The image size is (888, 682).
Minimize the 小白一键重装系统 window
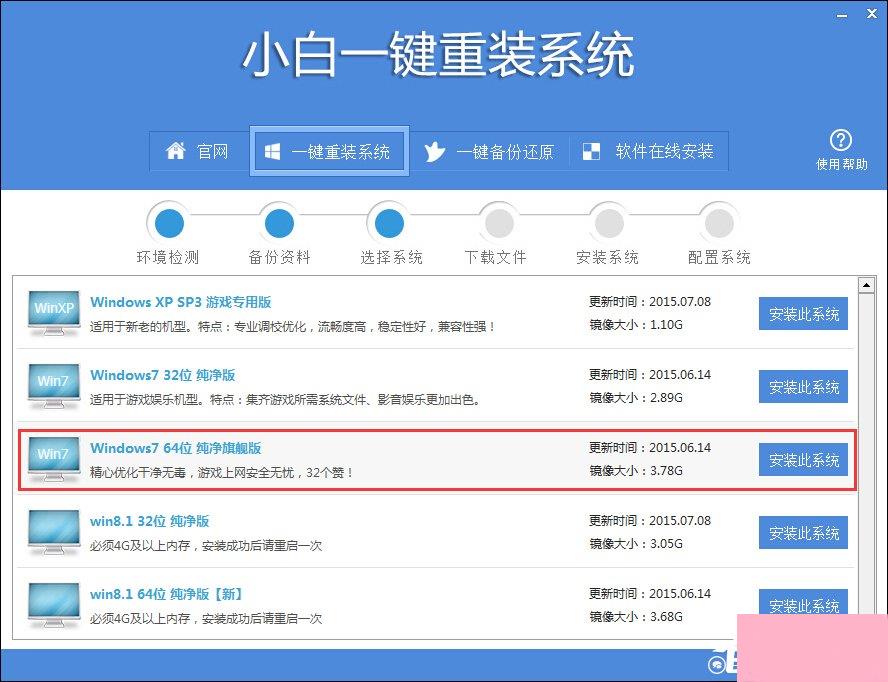tap(842, 15)
